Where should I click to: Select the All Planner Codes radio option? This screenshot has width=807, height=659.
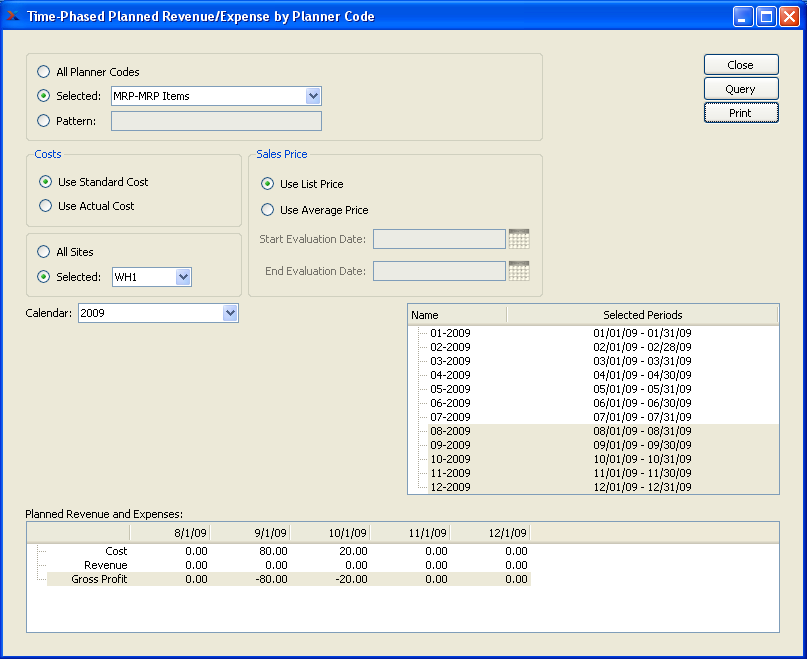pos(43,72)
